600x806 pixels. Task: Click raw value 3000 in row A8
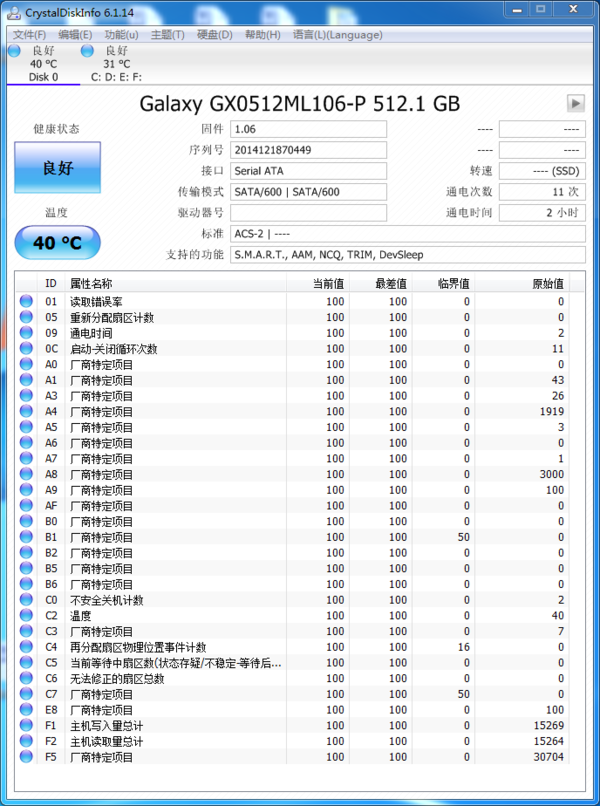[x=552, y=474]
